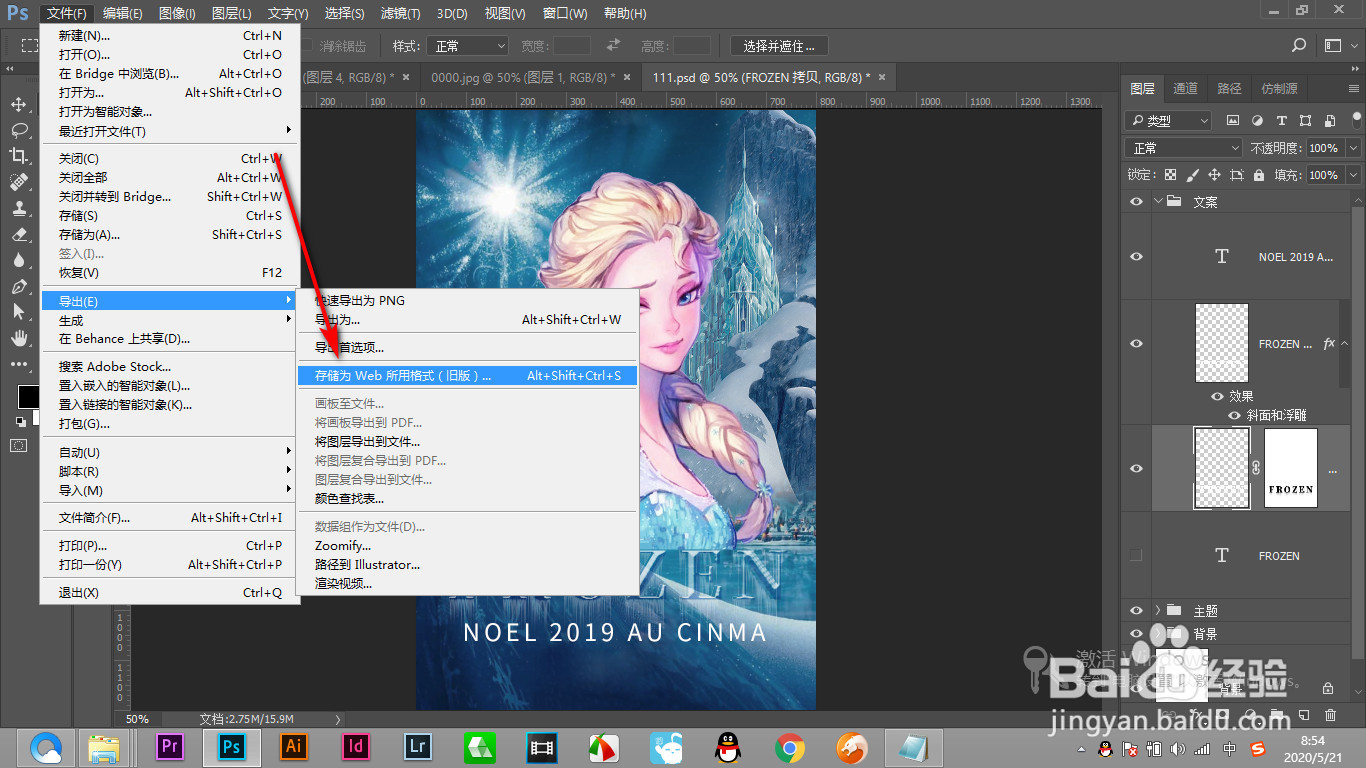Viewport: 1366px width, 768px height.
Task: Open Premiere Pro from taskbar
Action: coord(169,746)
